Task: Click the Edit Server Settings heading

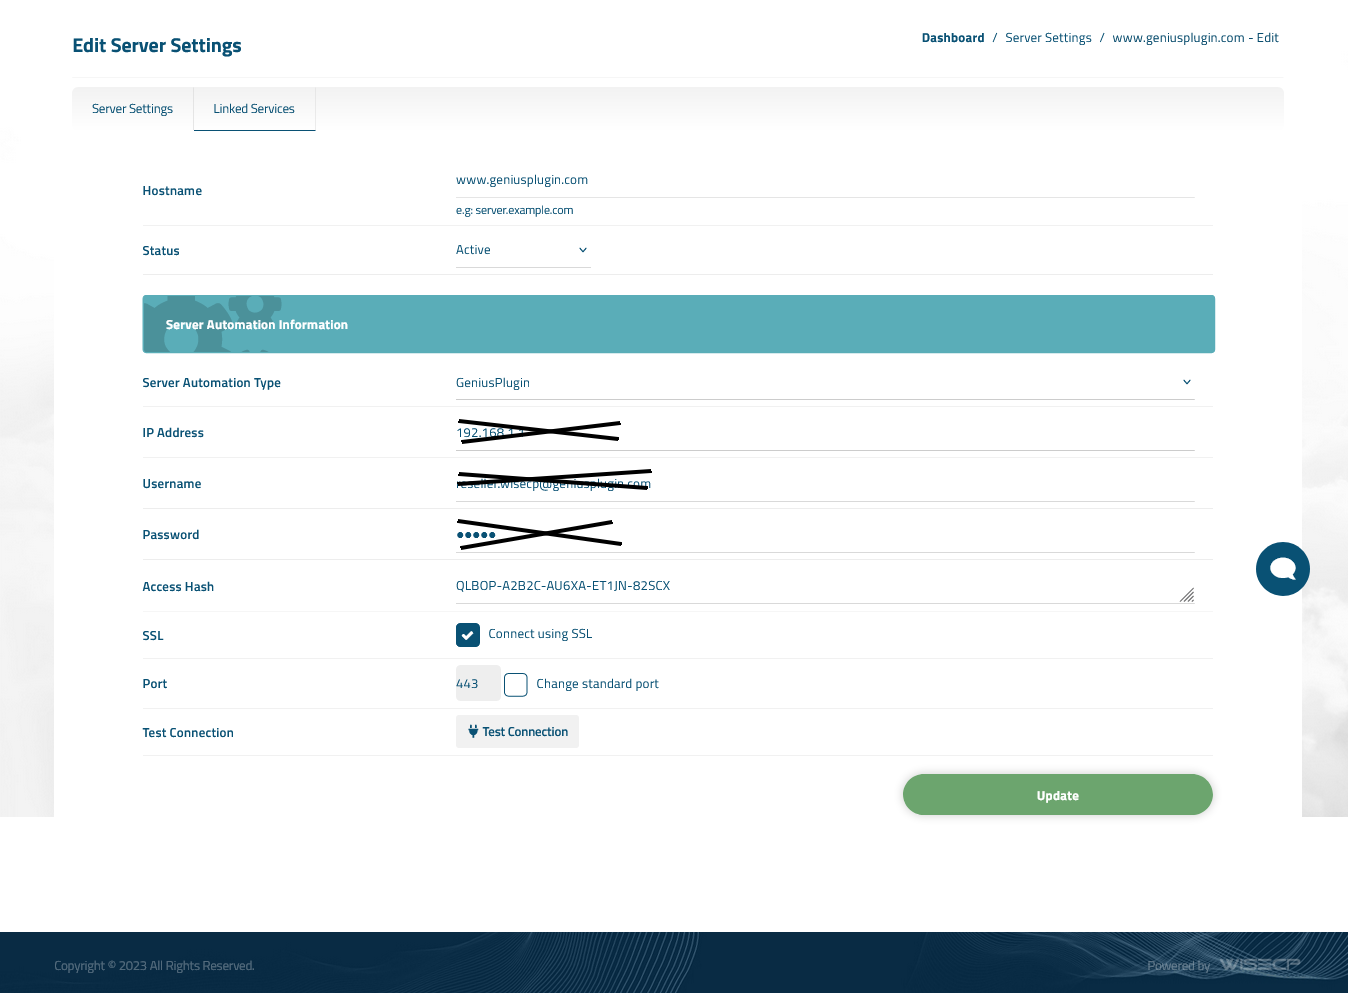Action: 157,46
